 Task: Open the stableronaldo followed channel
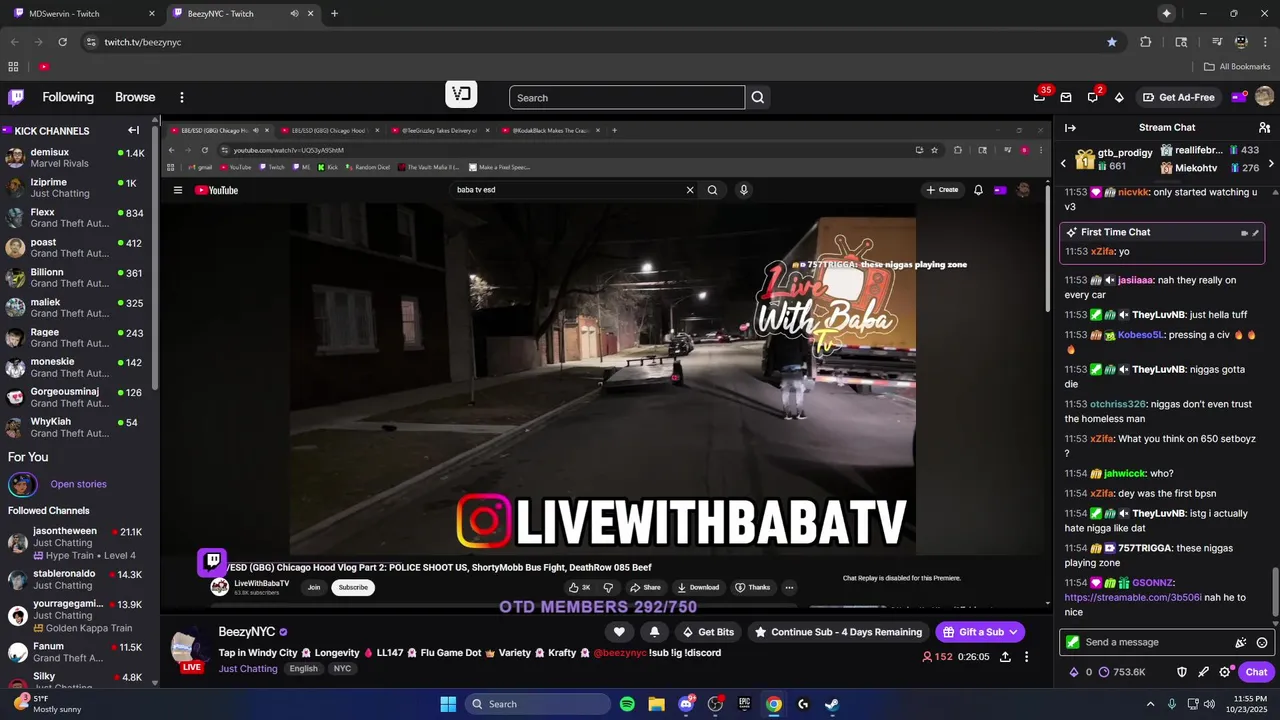click(75, 580)
